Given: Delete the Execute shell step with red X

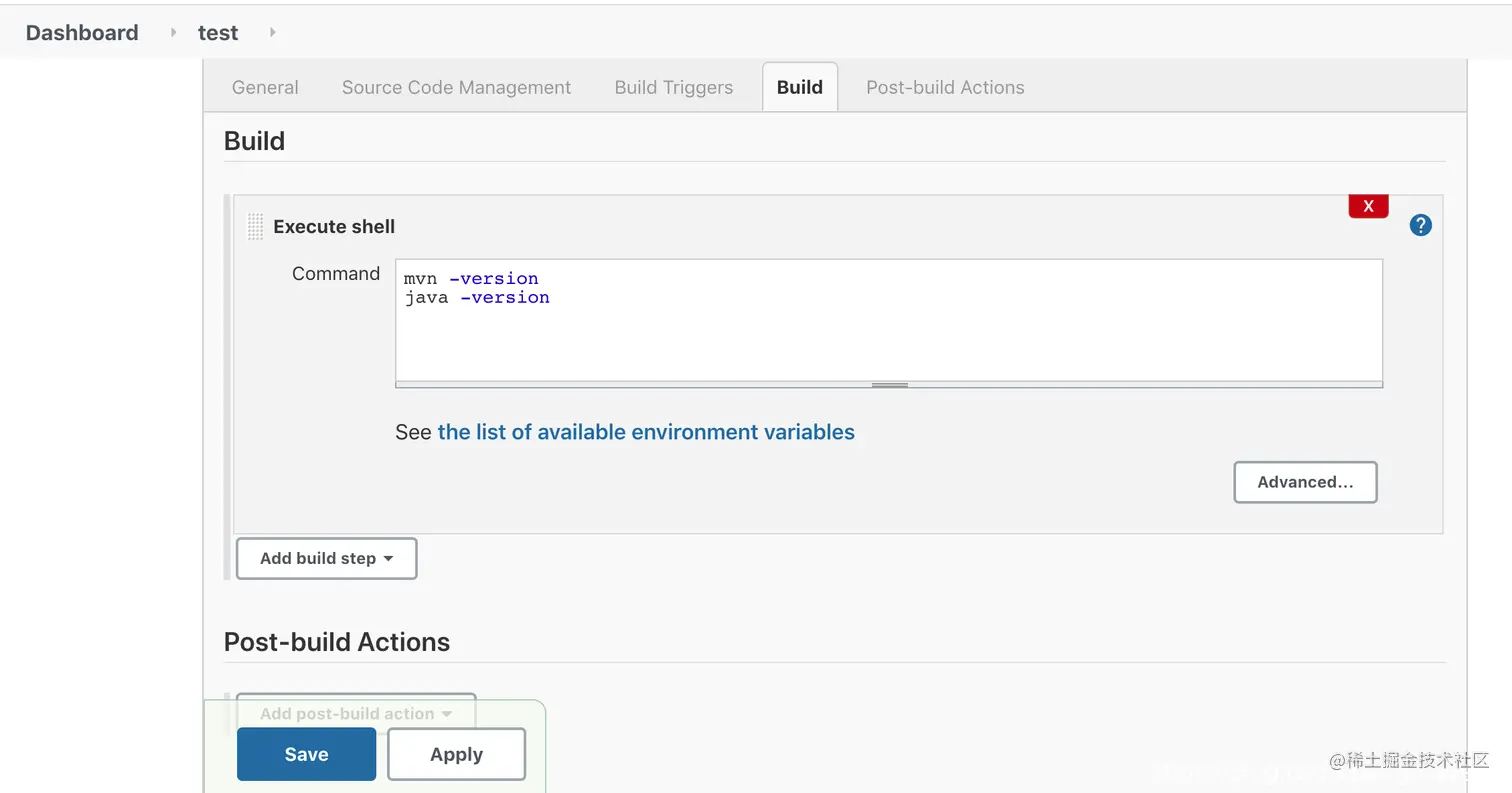Looking at the screenshot, I should tap(1368, 206).
